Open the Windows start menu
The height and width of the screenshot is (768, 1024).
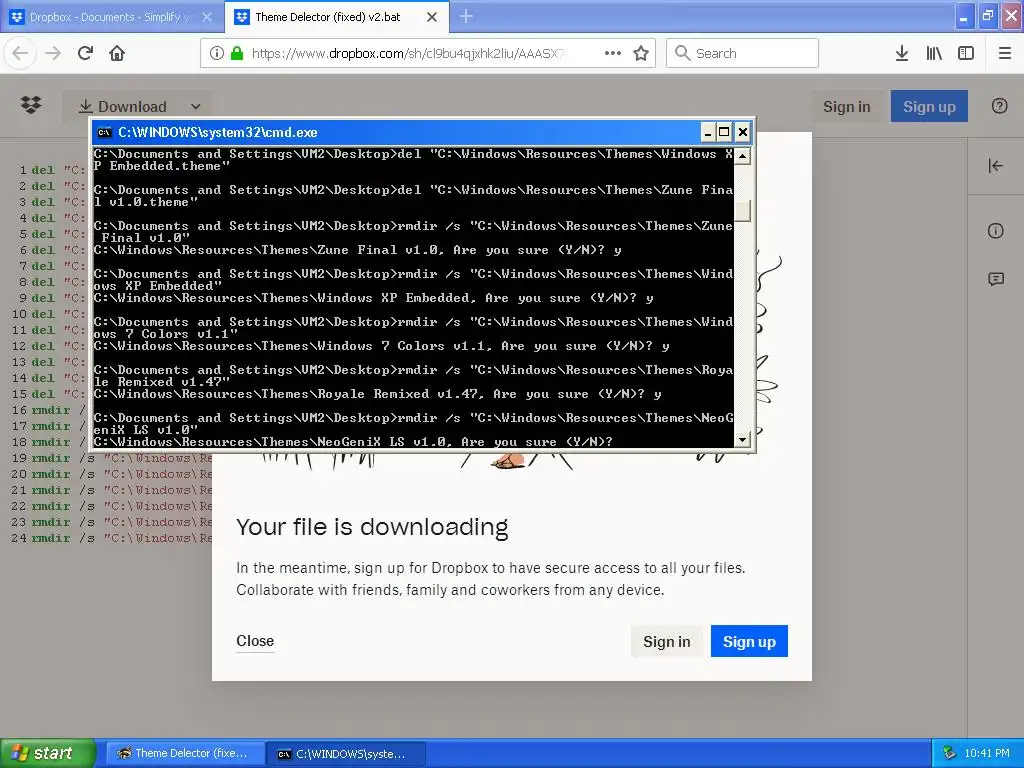[48, 753]
